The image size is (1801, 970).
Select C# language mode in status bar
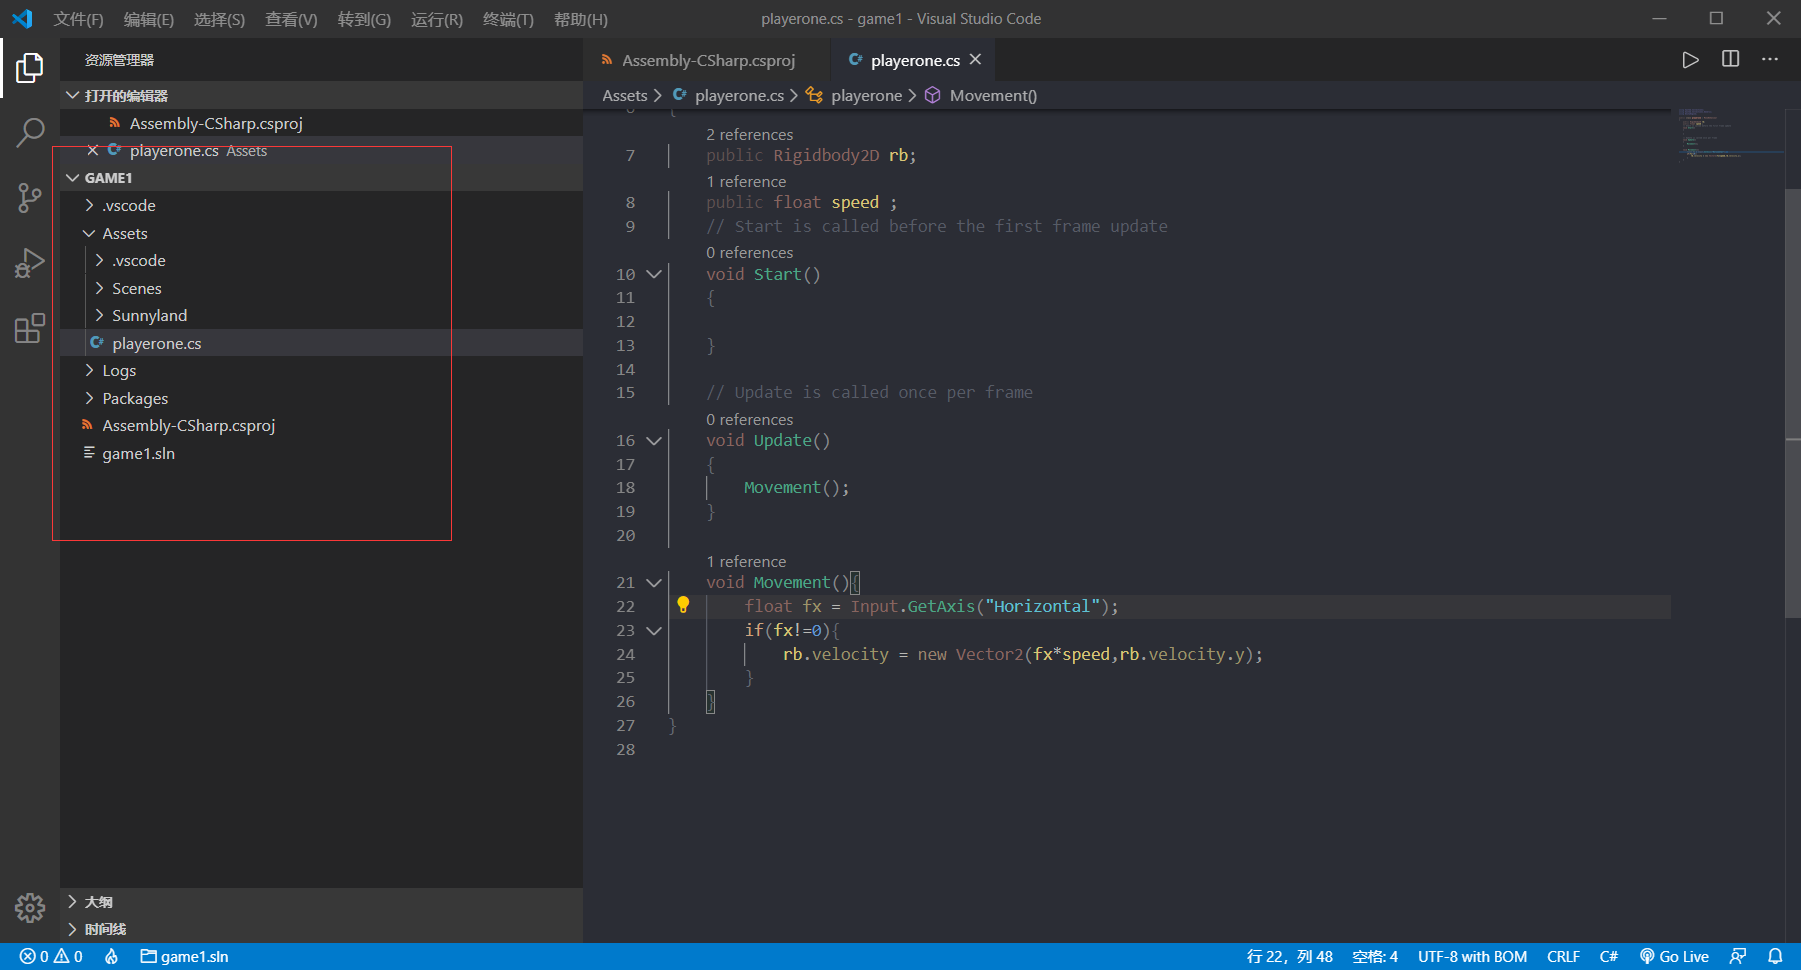(1609, 956)
